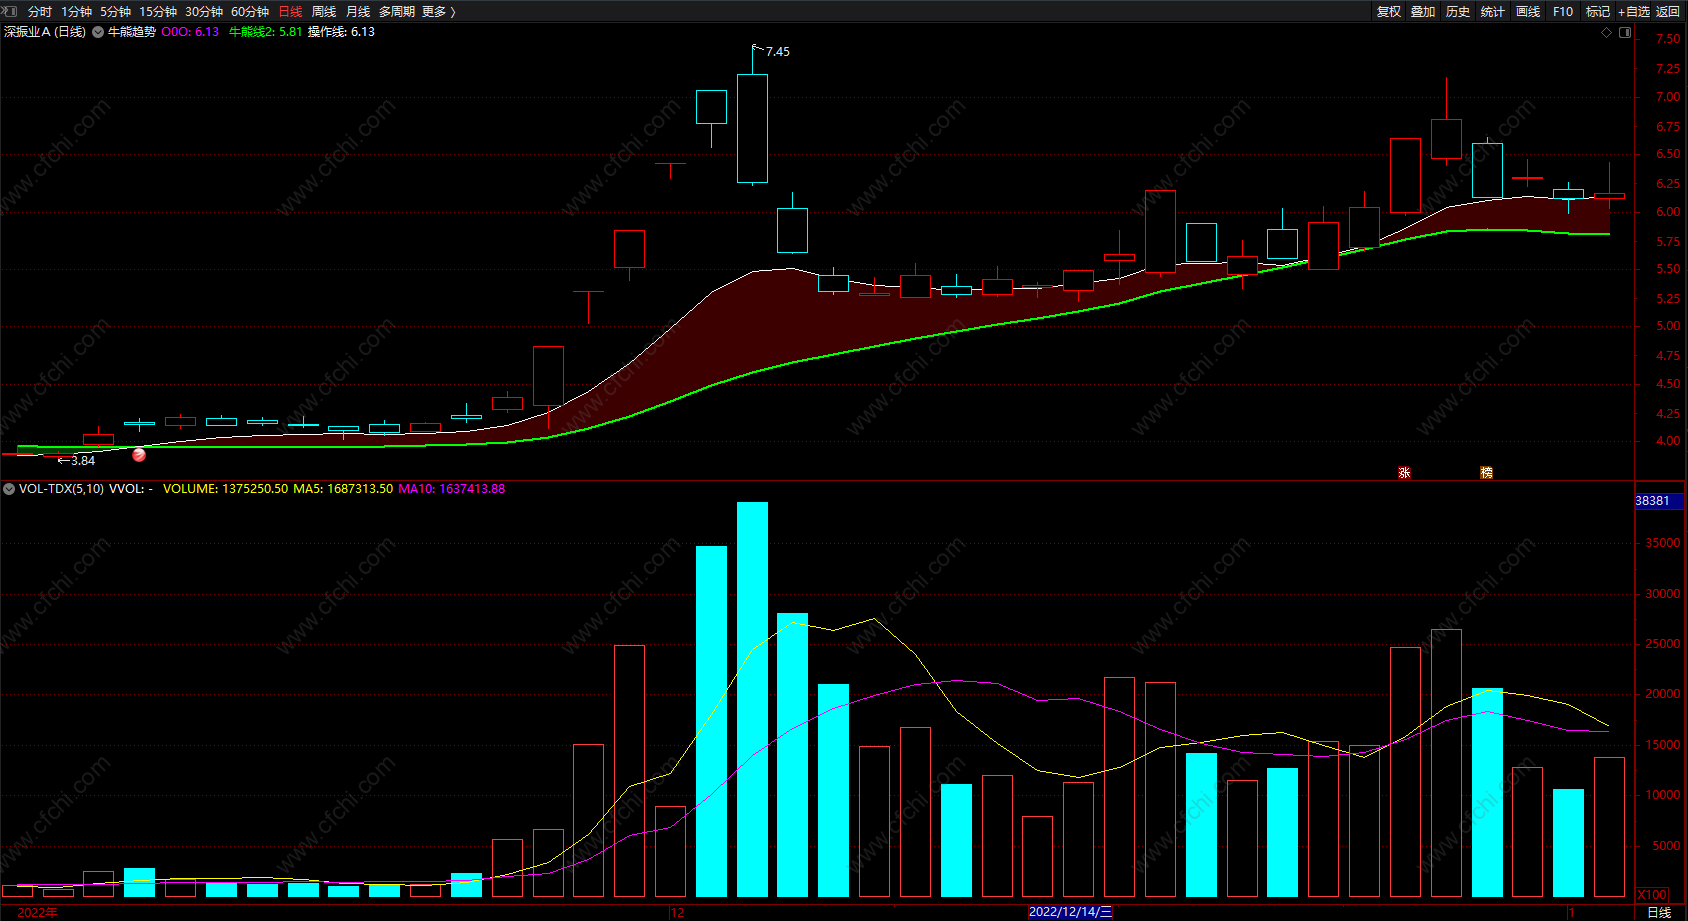The image size is (1688, 921).
Task: Switch to the 分时 timeframe tab
Action: pos(40,11)
